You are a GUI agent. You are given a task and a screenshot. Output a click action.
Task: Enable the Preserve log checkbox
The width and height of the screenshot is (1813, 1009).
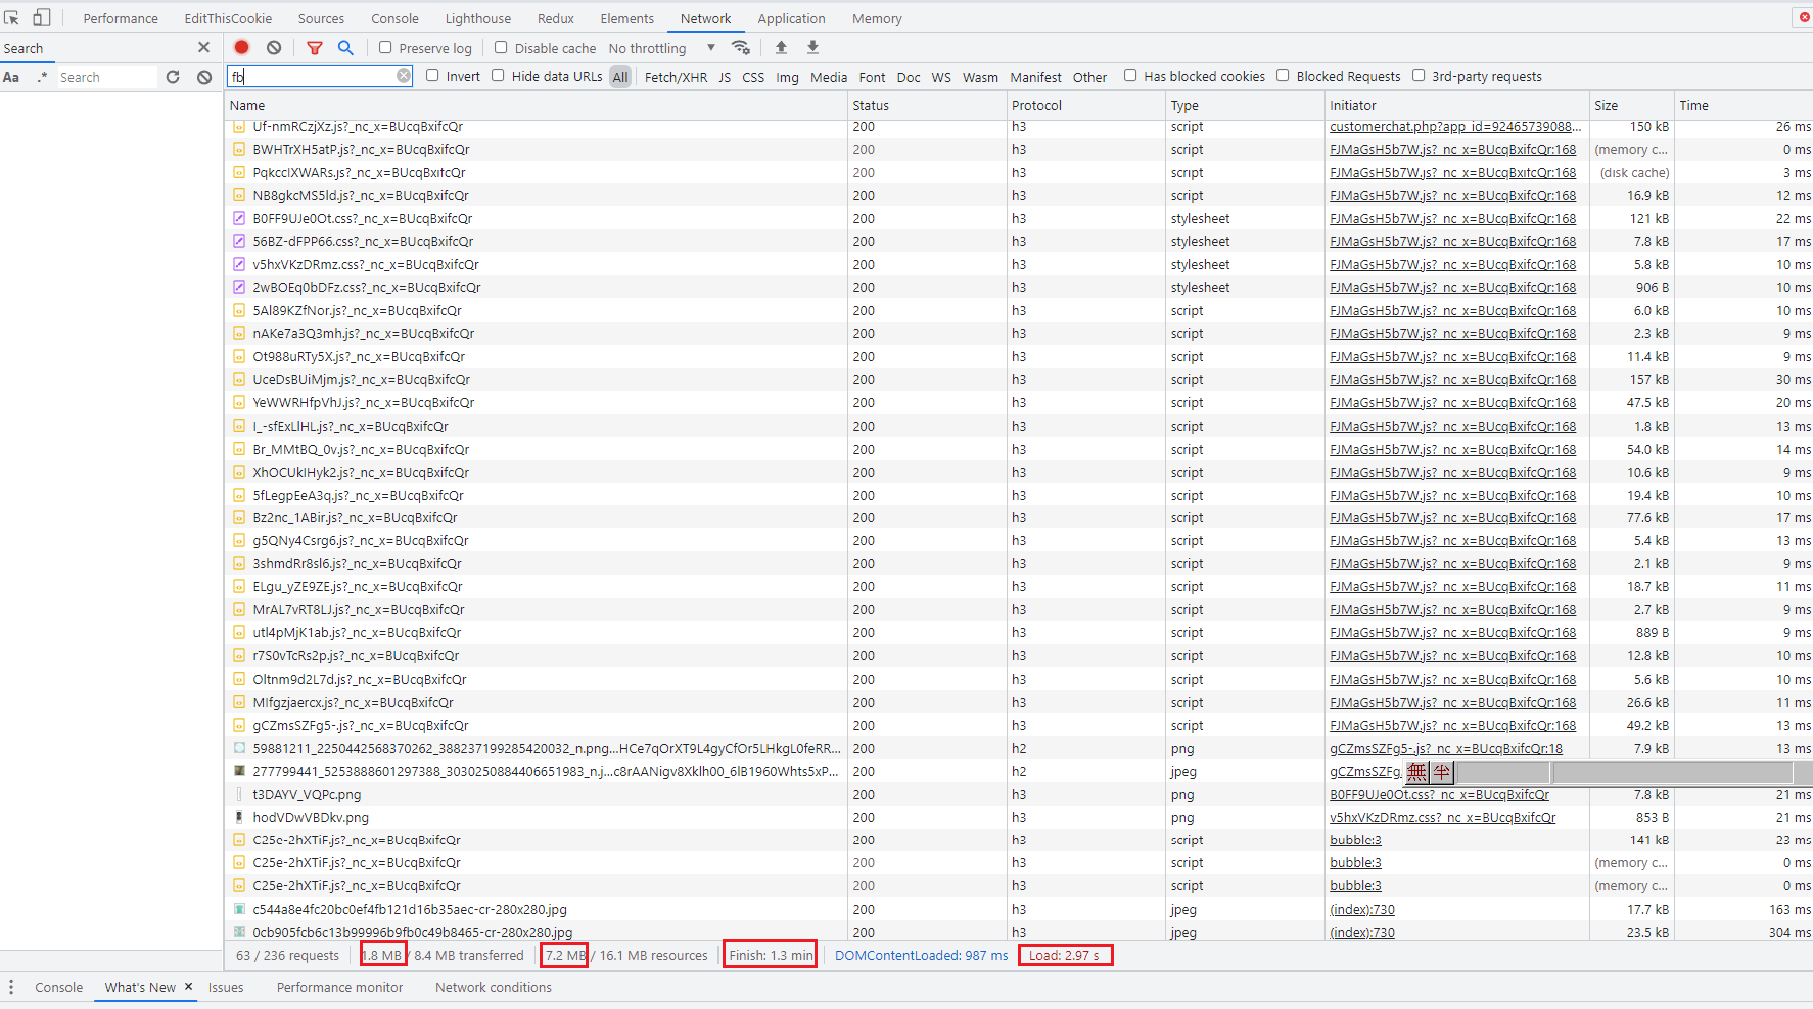[385, 47]
